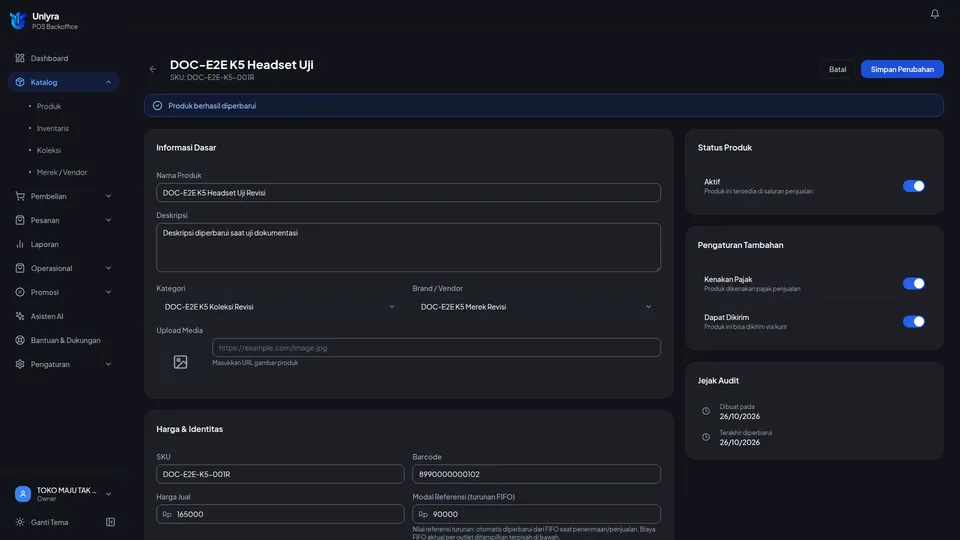Collapse sidebar using the panel icon
The image size is (960, 540).
tap(110, 522)
